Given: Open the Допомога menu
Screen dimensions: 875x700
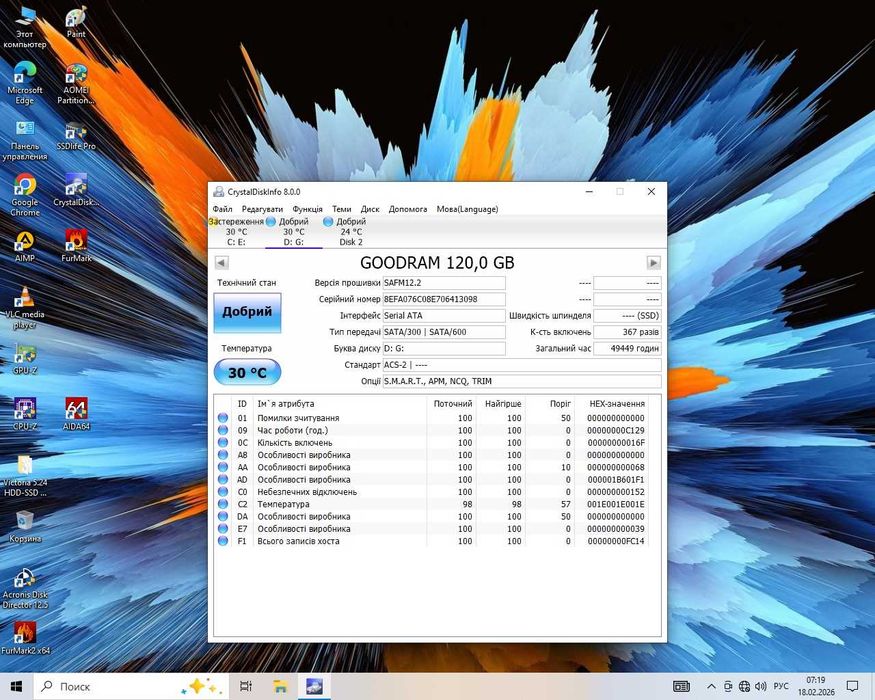Looking at the screenshot, I should (x=408, y=209).
